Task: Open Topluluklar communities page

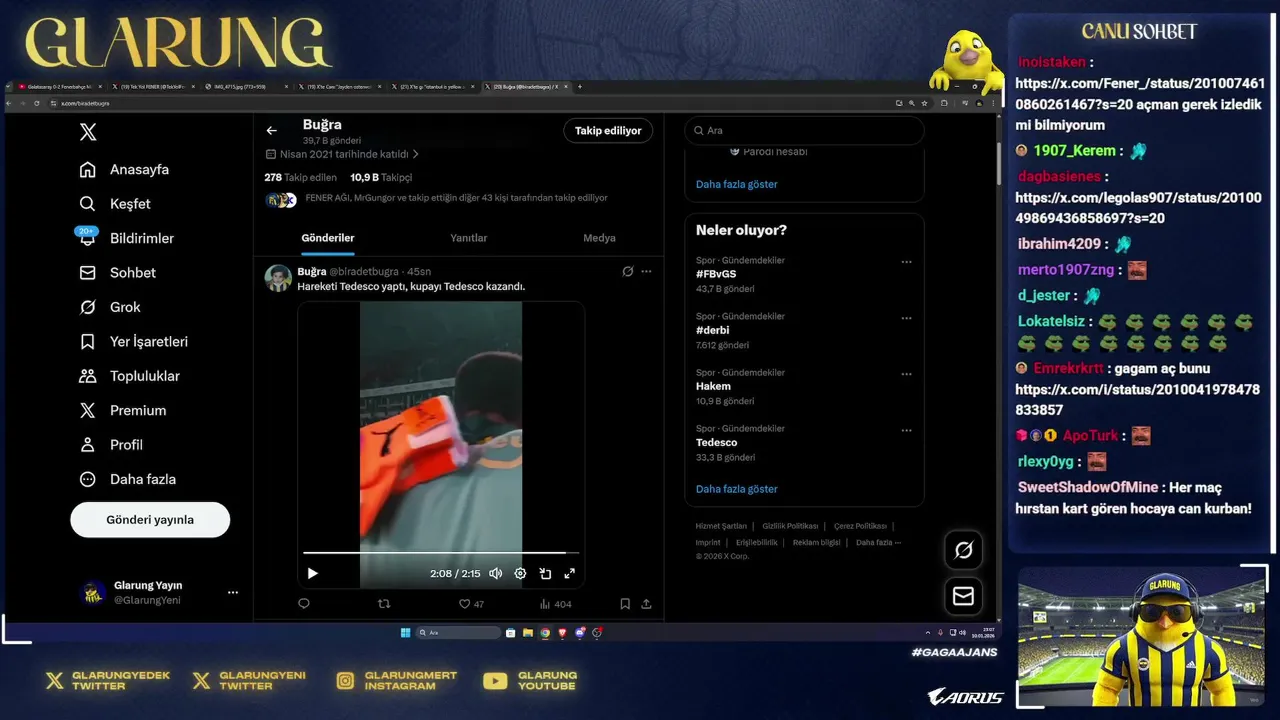Action: tap(130, 376)
